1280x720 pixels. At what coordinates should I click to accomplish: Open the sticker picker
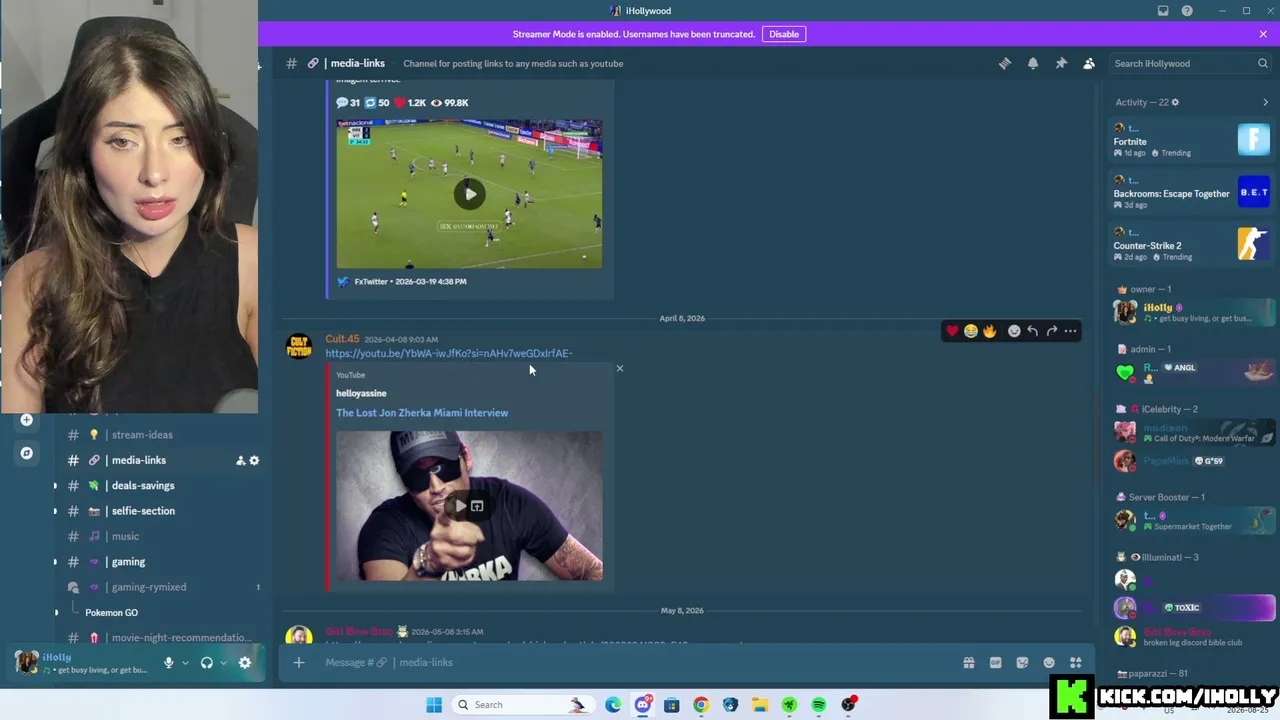coord(1022,662)
